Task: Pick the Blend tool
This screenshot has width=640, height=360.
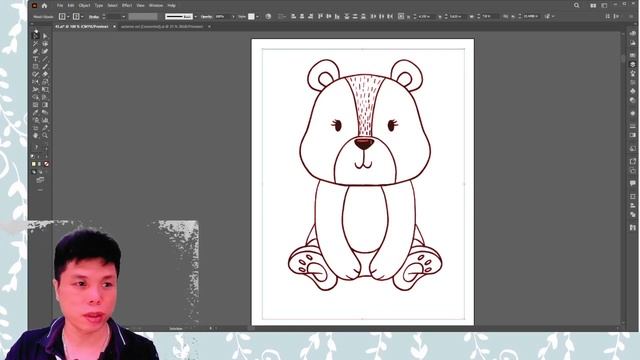Action: point(45,113)
